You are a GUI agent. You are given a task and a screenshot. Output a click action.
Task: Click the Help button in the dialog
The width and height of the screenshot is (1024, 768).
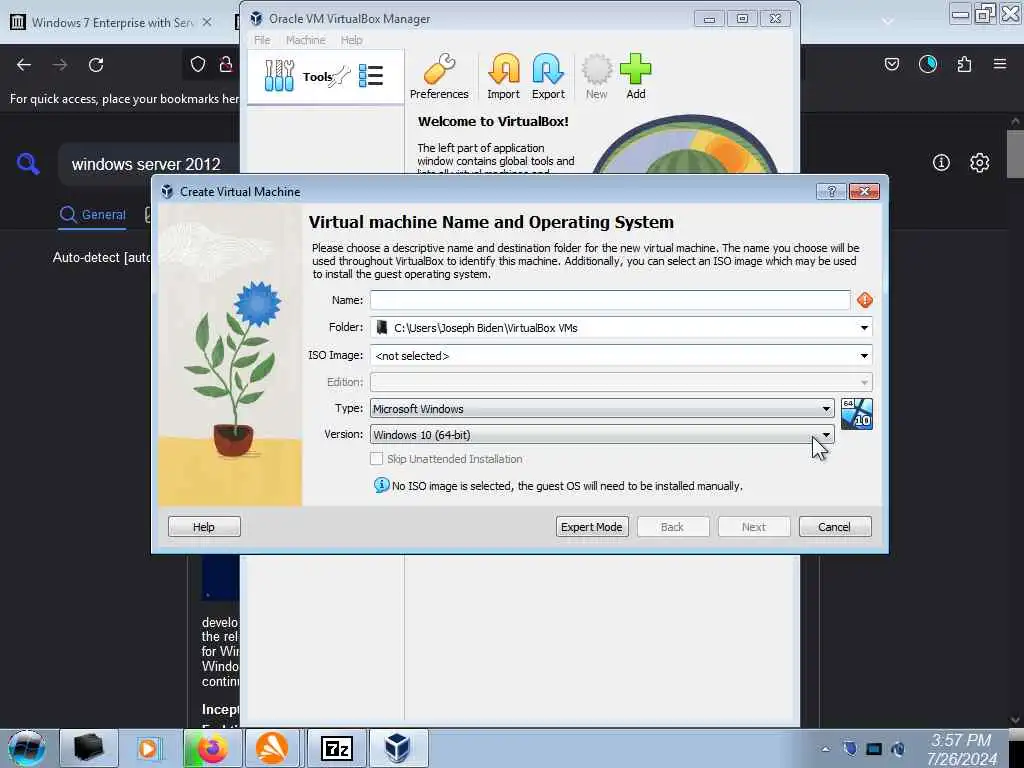click(x=204, y=527)
